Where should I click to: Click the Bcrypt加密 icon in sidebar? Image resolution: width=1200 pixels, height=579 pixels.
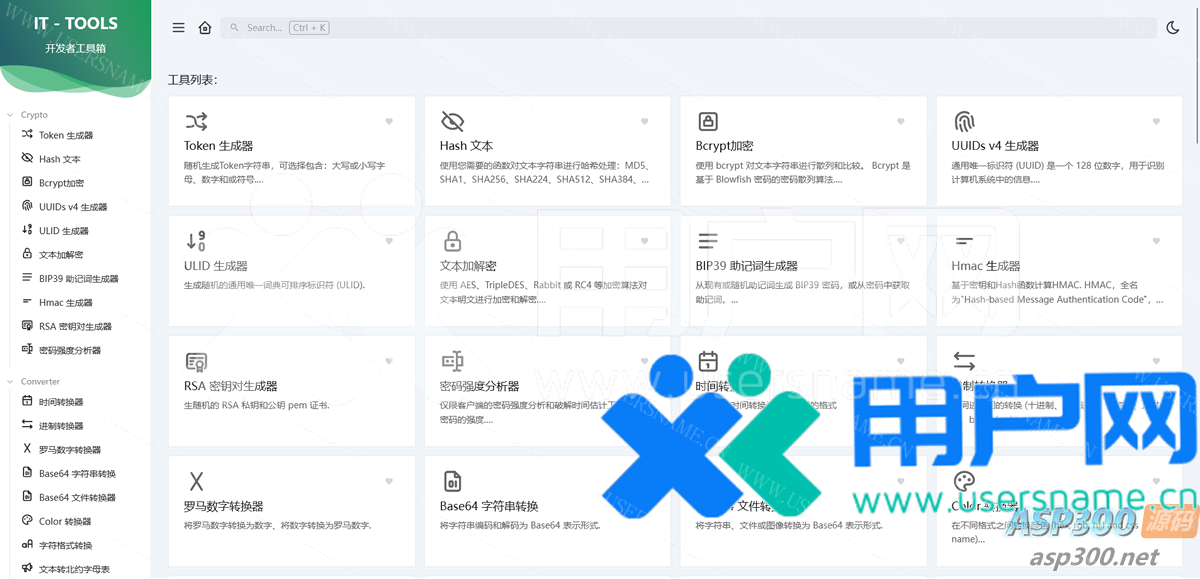pos(27,183)
